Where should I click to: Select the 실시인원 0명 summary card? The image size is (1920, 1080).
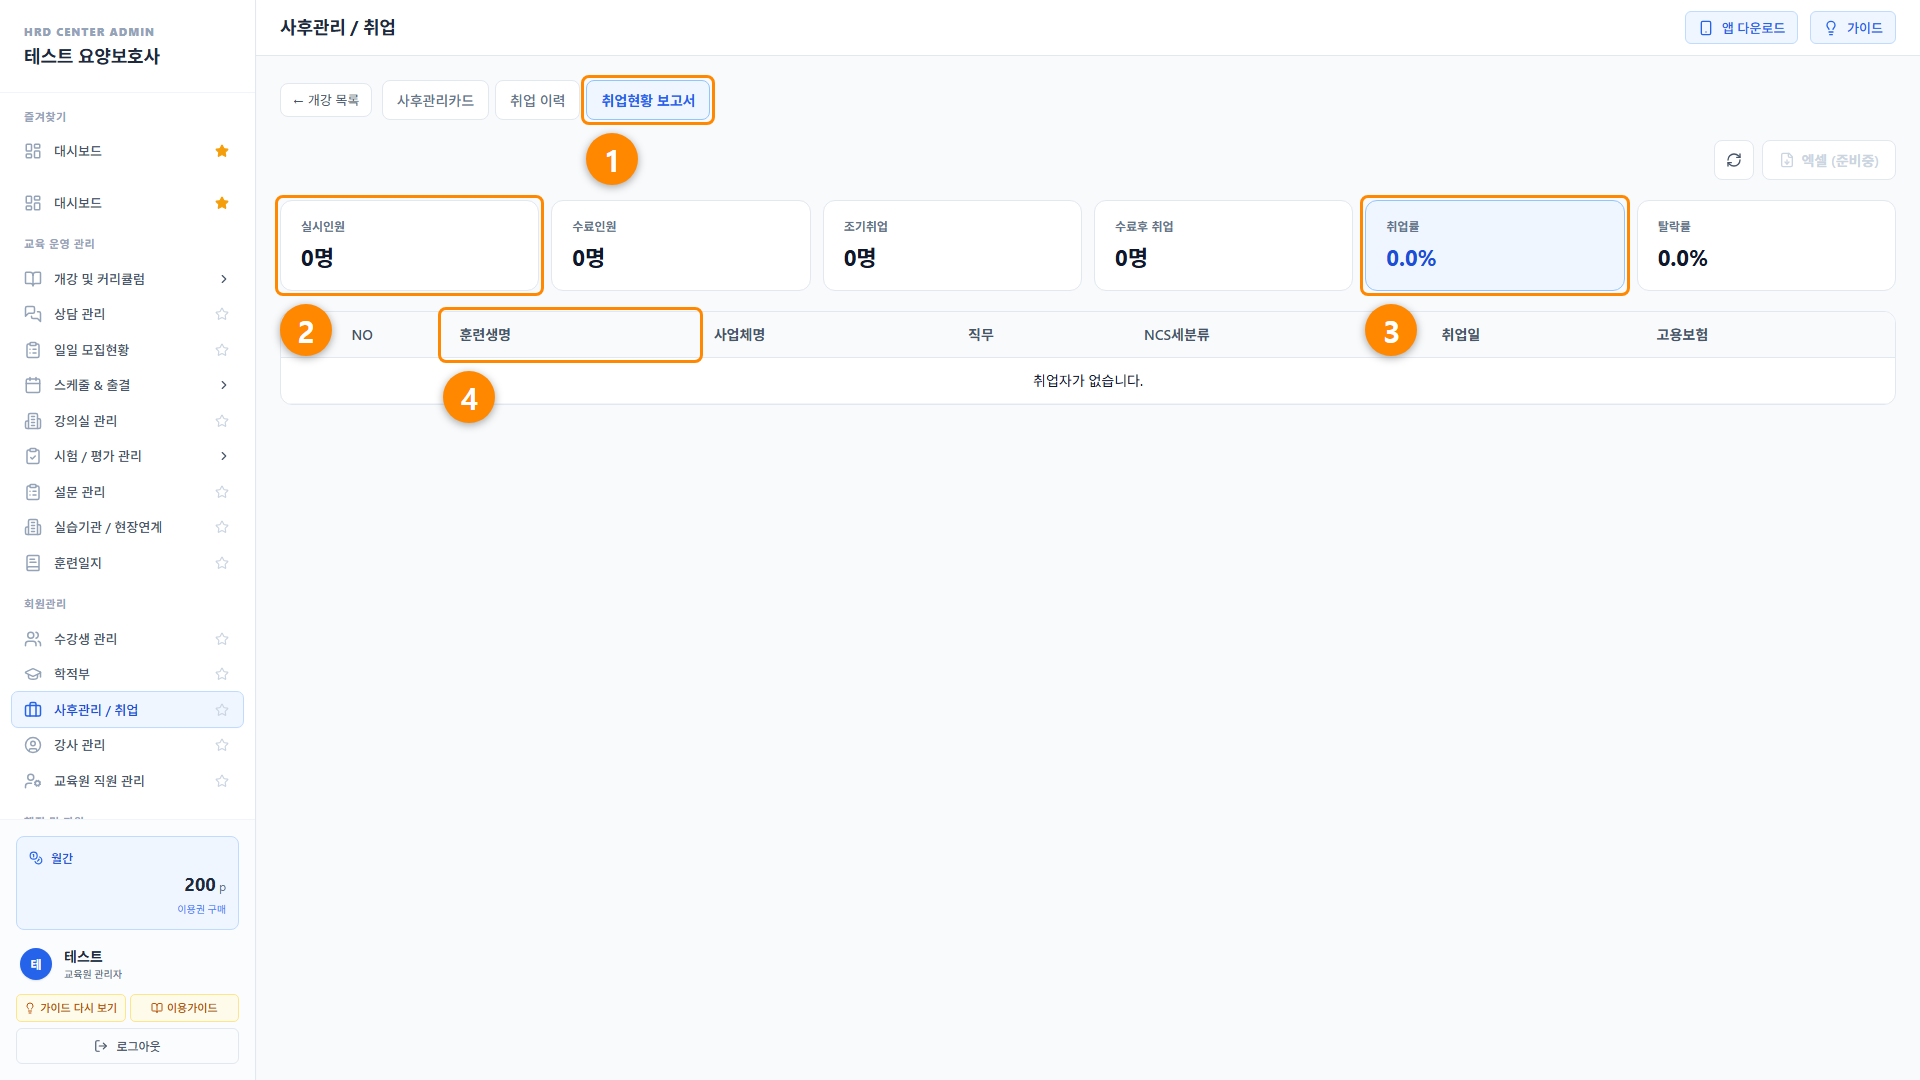coord(410,246)
